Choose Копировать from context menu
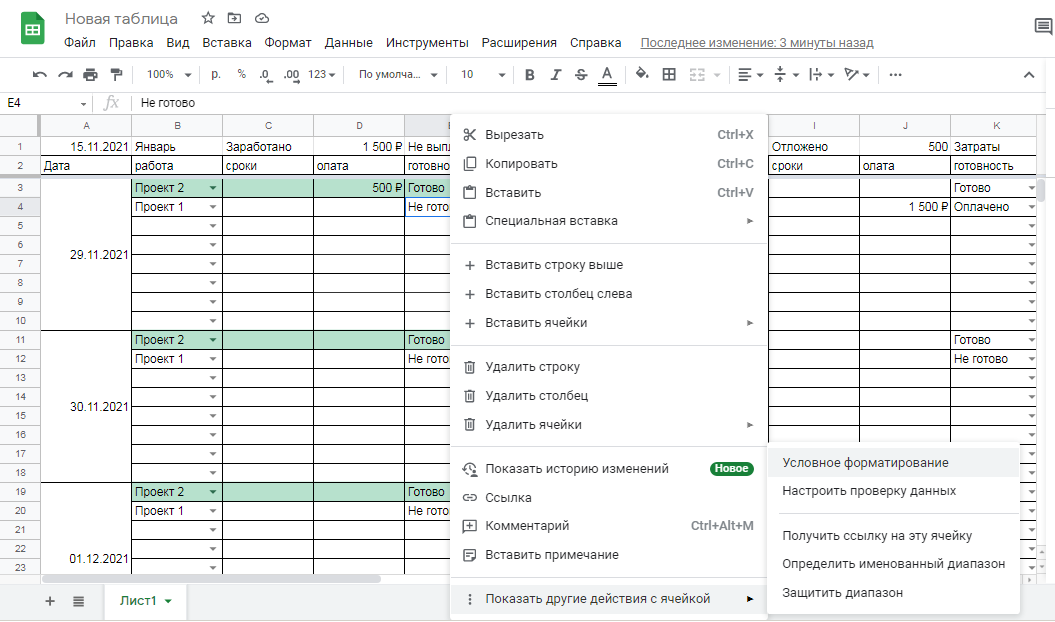The image size is (1055, 622). (608, 164)
